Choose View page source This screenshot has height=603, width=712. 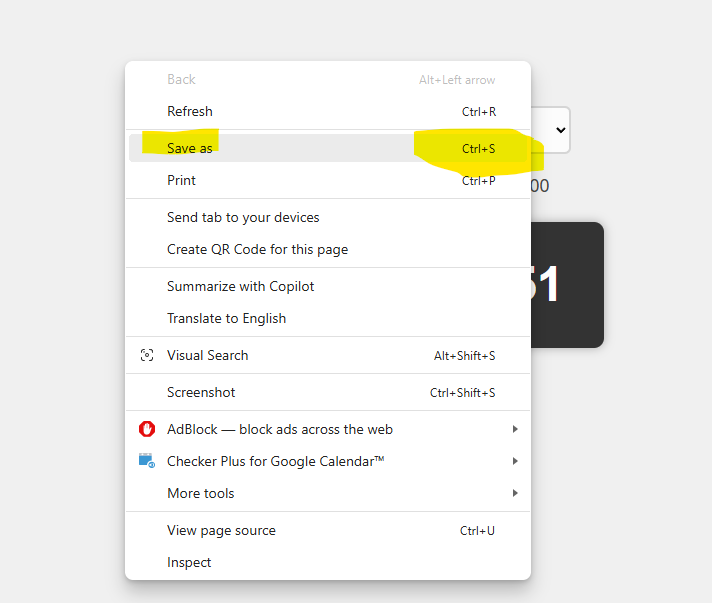point(221,530)
